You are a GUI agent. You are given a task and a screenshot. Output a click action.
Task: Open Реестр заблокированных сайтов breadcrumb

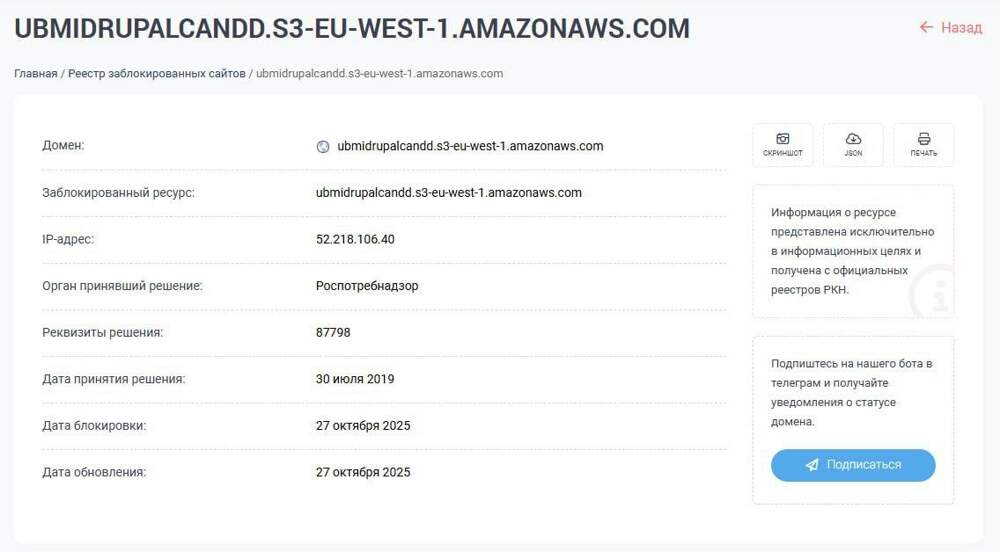pos(157,74)
